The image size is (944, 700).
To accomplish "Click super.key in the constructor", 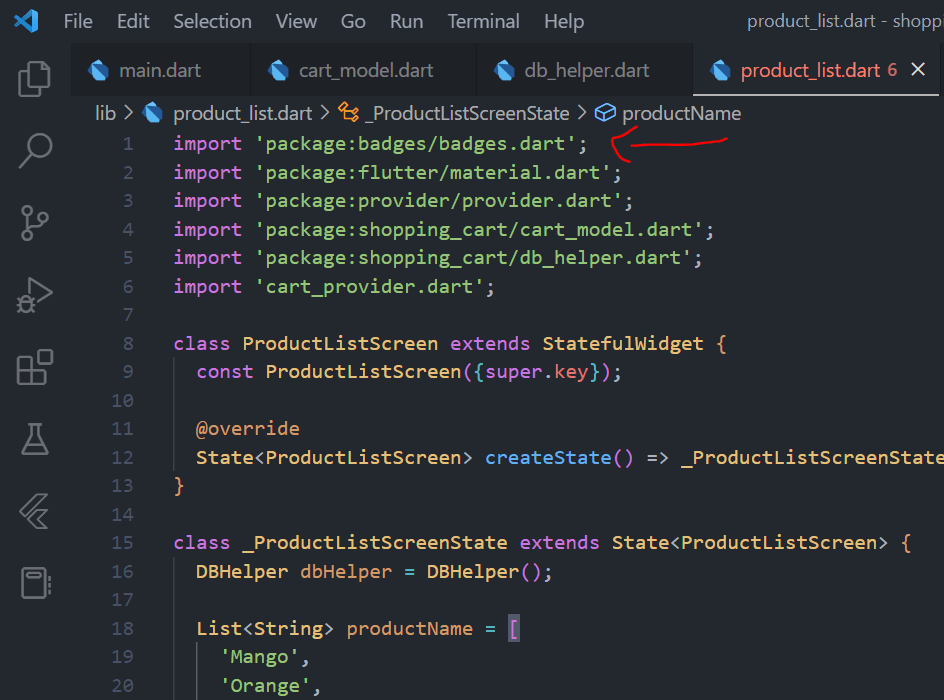I will (x=536, y=372).
